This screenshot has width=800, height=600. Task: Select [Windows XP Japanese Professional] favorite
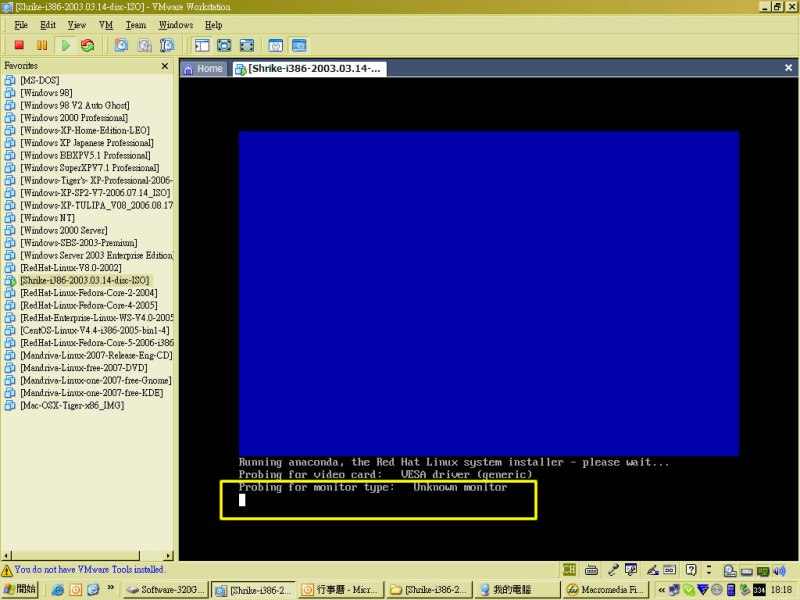(87, 143)
